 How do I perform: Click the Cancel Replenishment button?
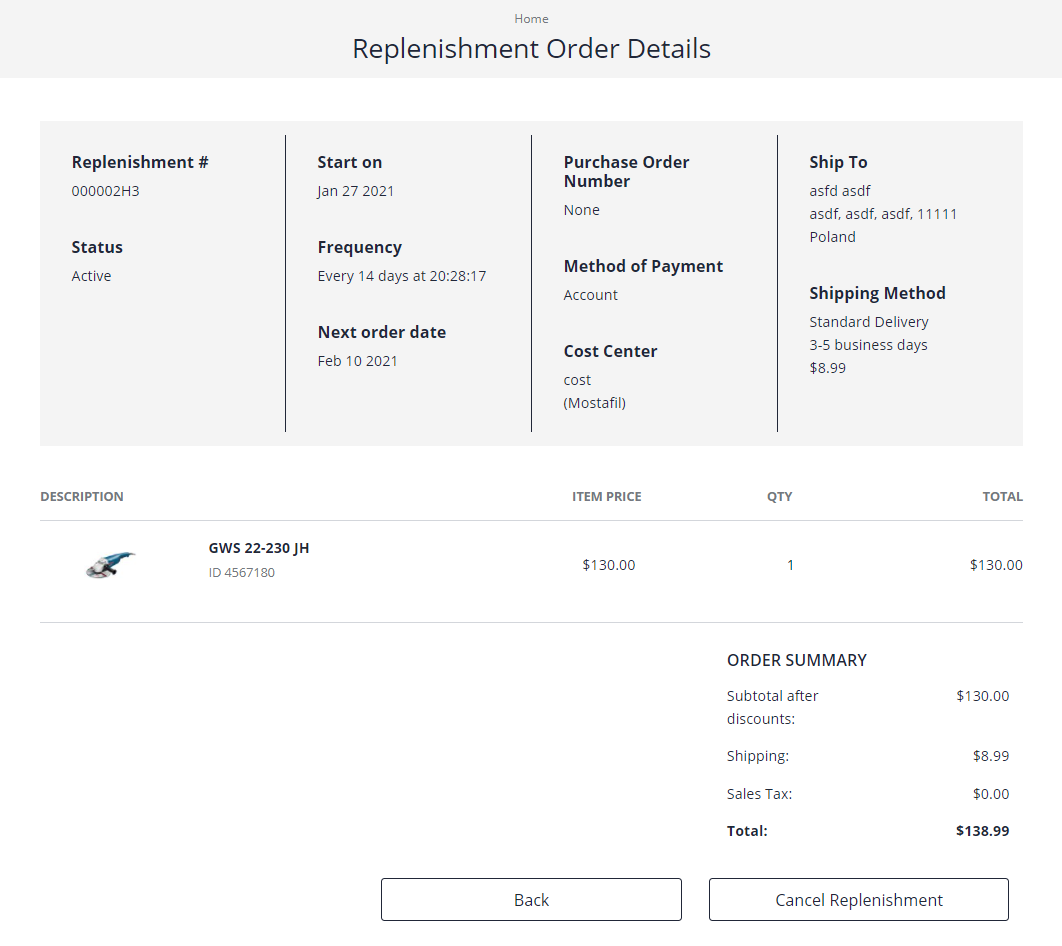859,899
